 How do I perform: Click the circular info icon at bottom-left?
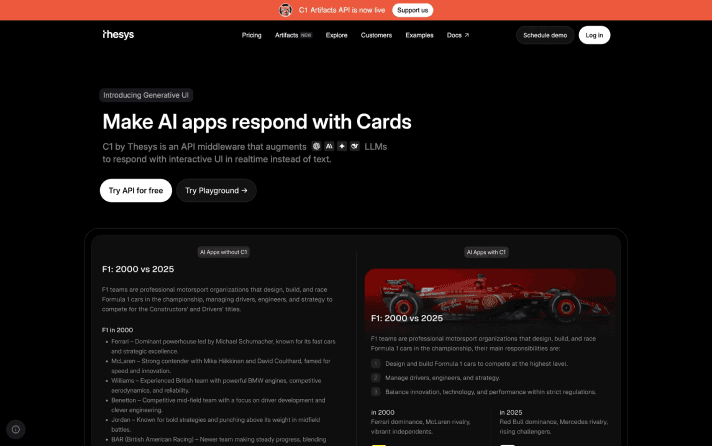16,429
